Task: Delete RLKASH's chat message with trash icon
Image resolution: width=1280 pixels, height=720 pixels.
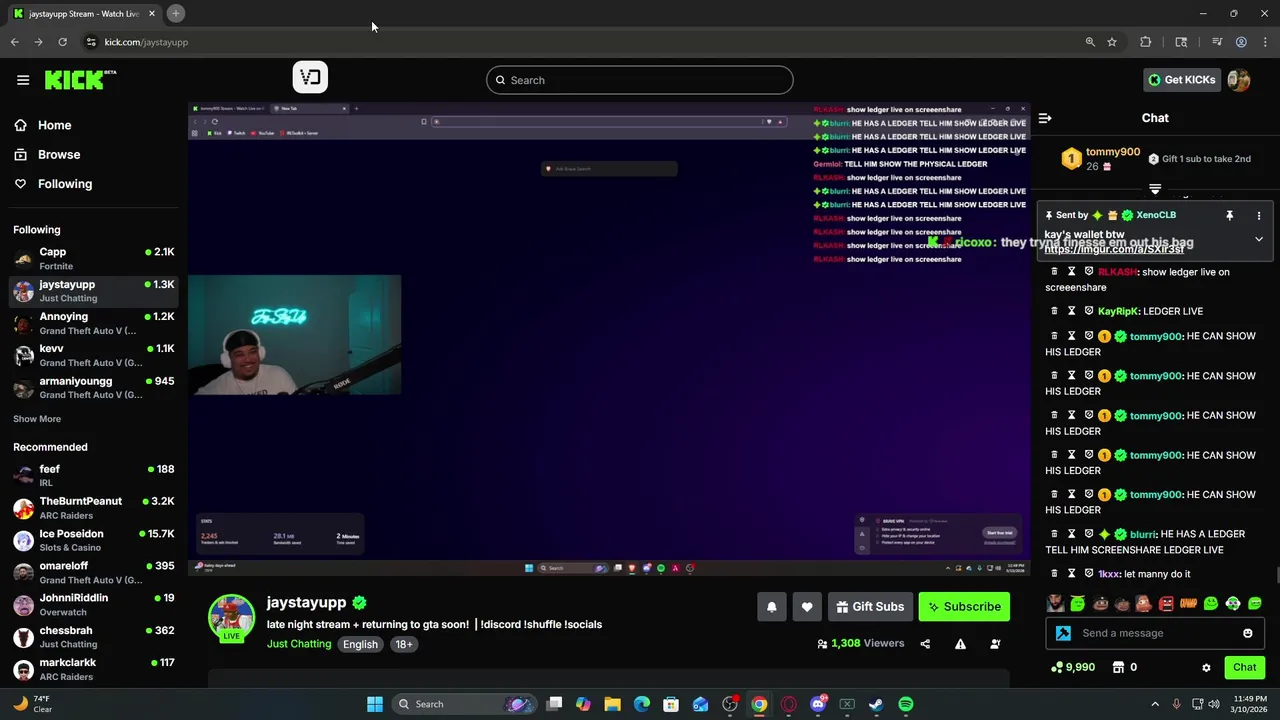Action: tap(1054, 272)
